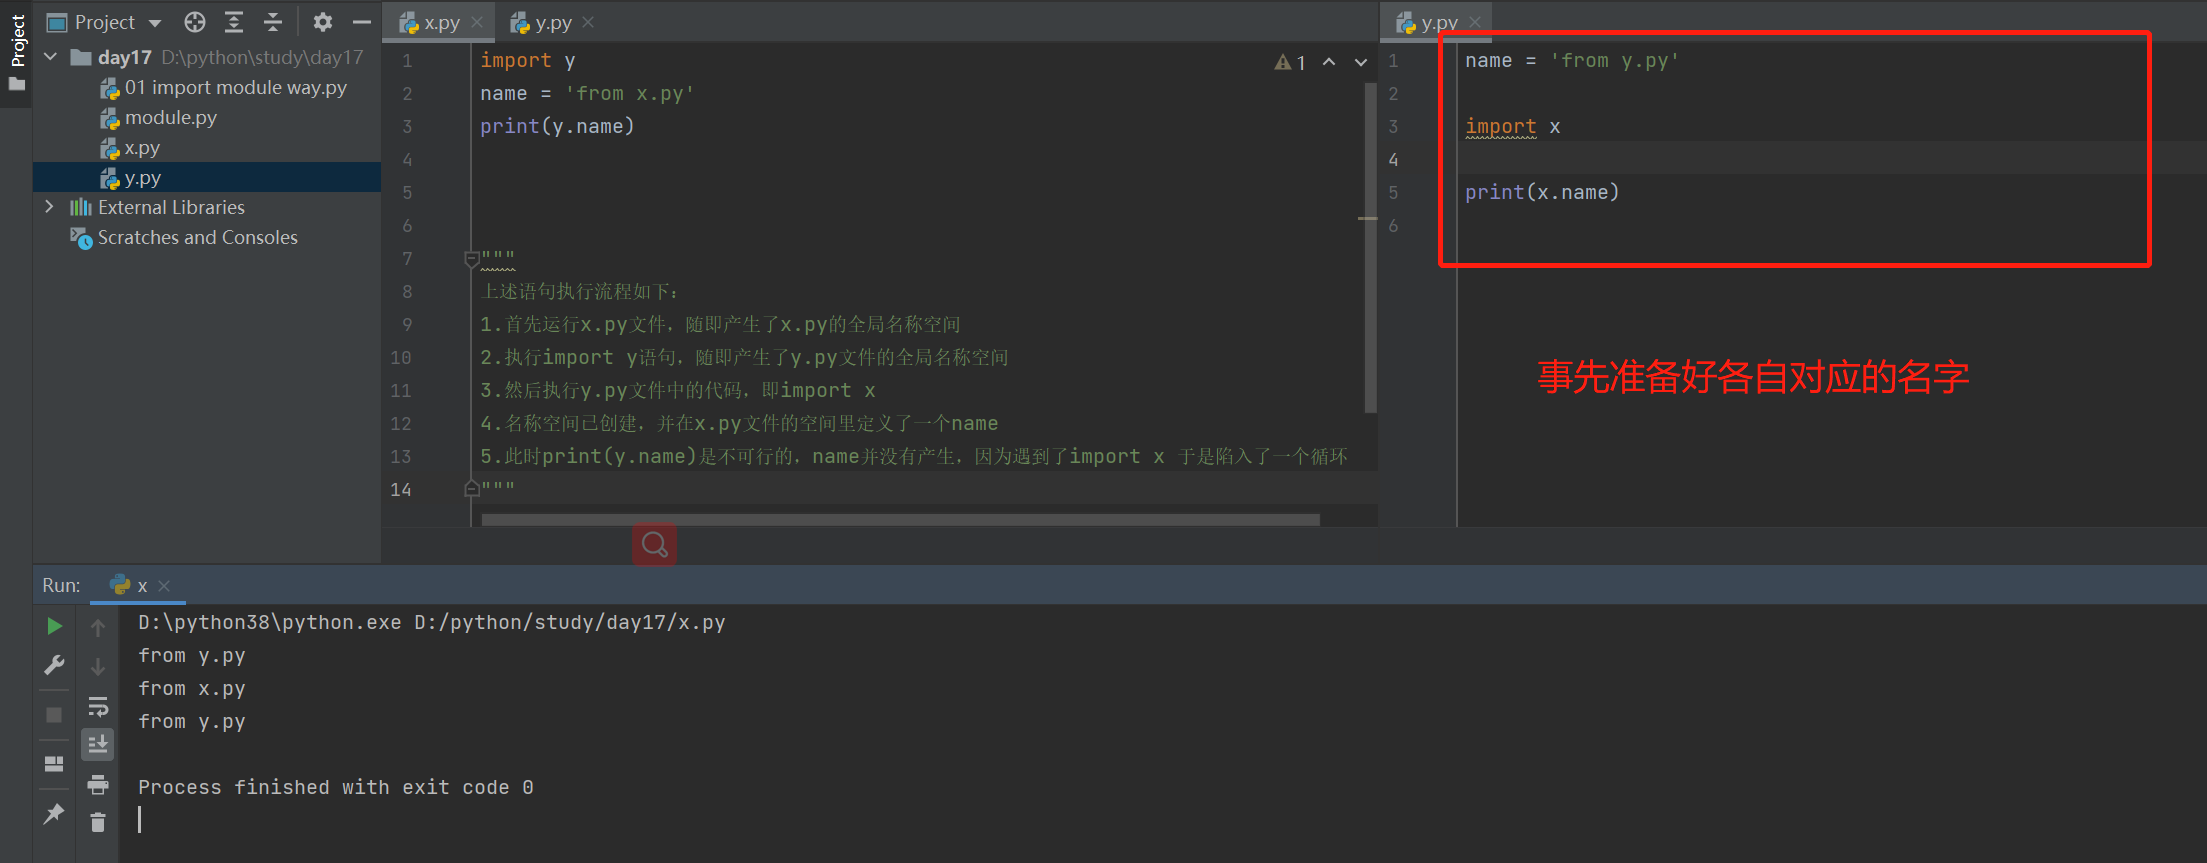Expand External Libraries tree node
Screen dimensions: 2207x863
(x=49, y=207)
